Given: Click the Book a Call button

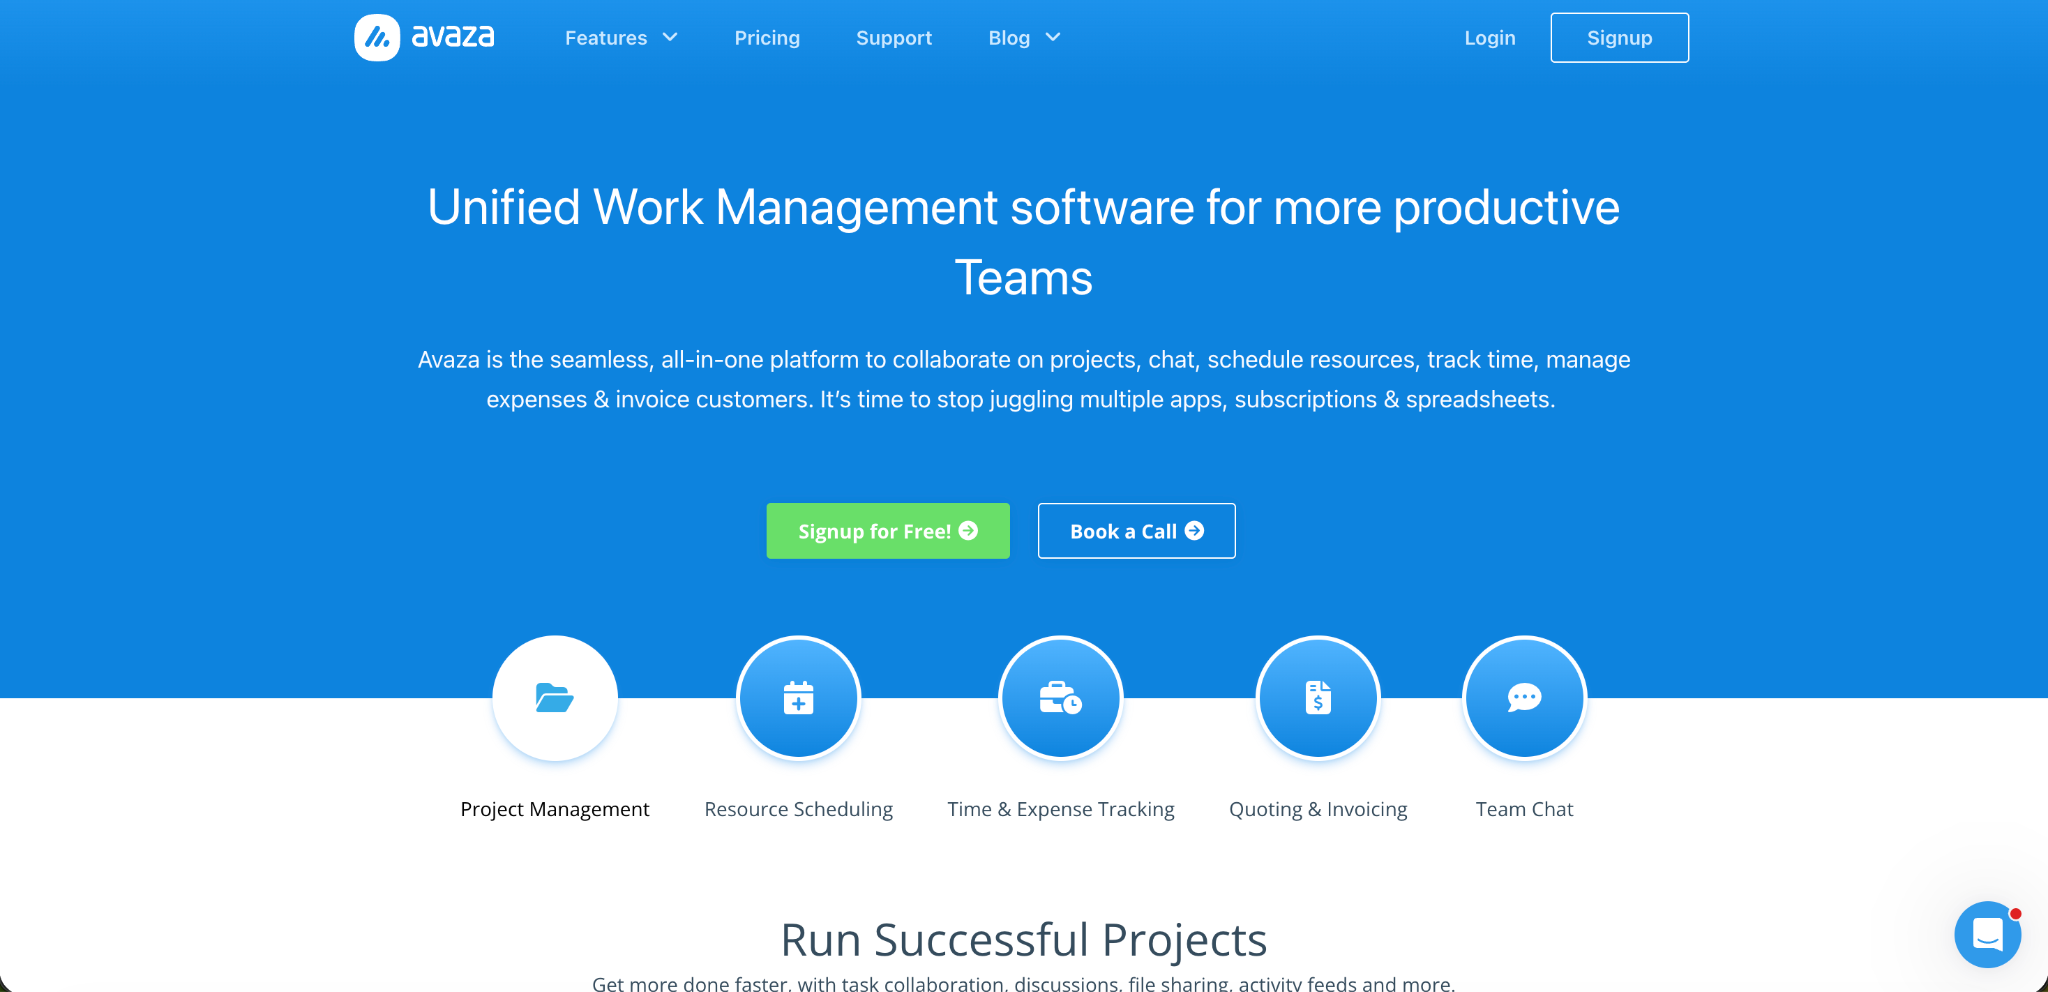Looking at the screenshot, I should (1137, 531).
